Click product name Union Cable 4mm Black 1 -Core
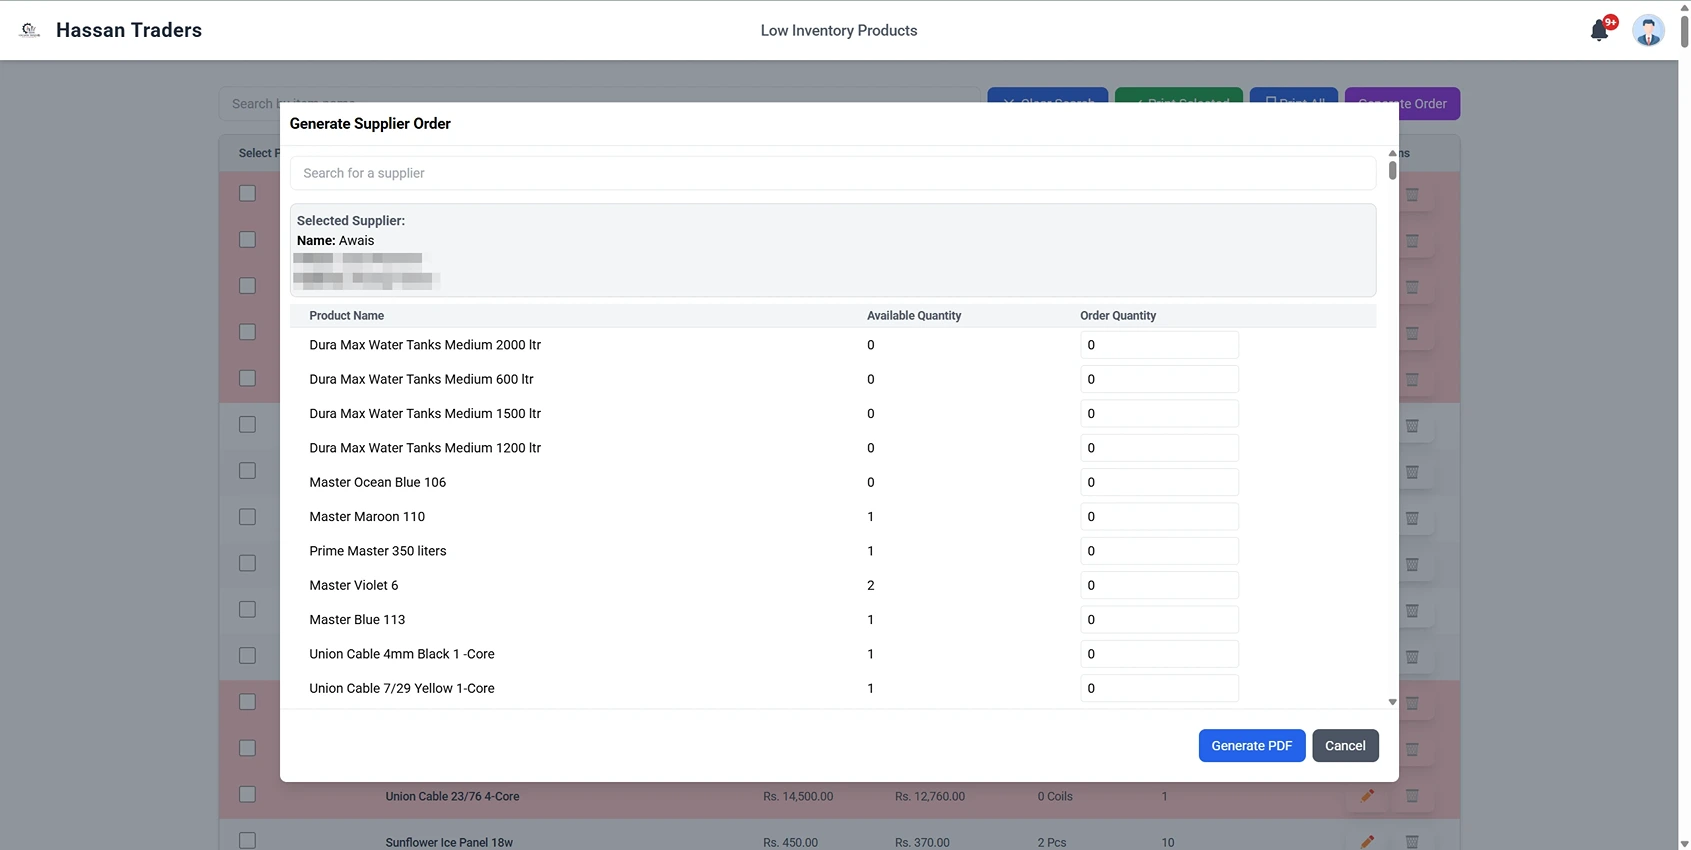 (x=402, y=654)
